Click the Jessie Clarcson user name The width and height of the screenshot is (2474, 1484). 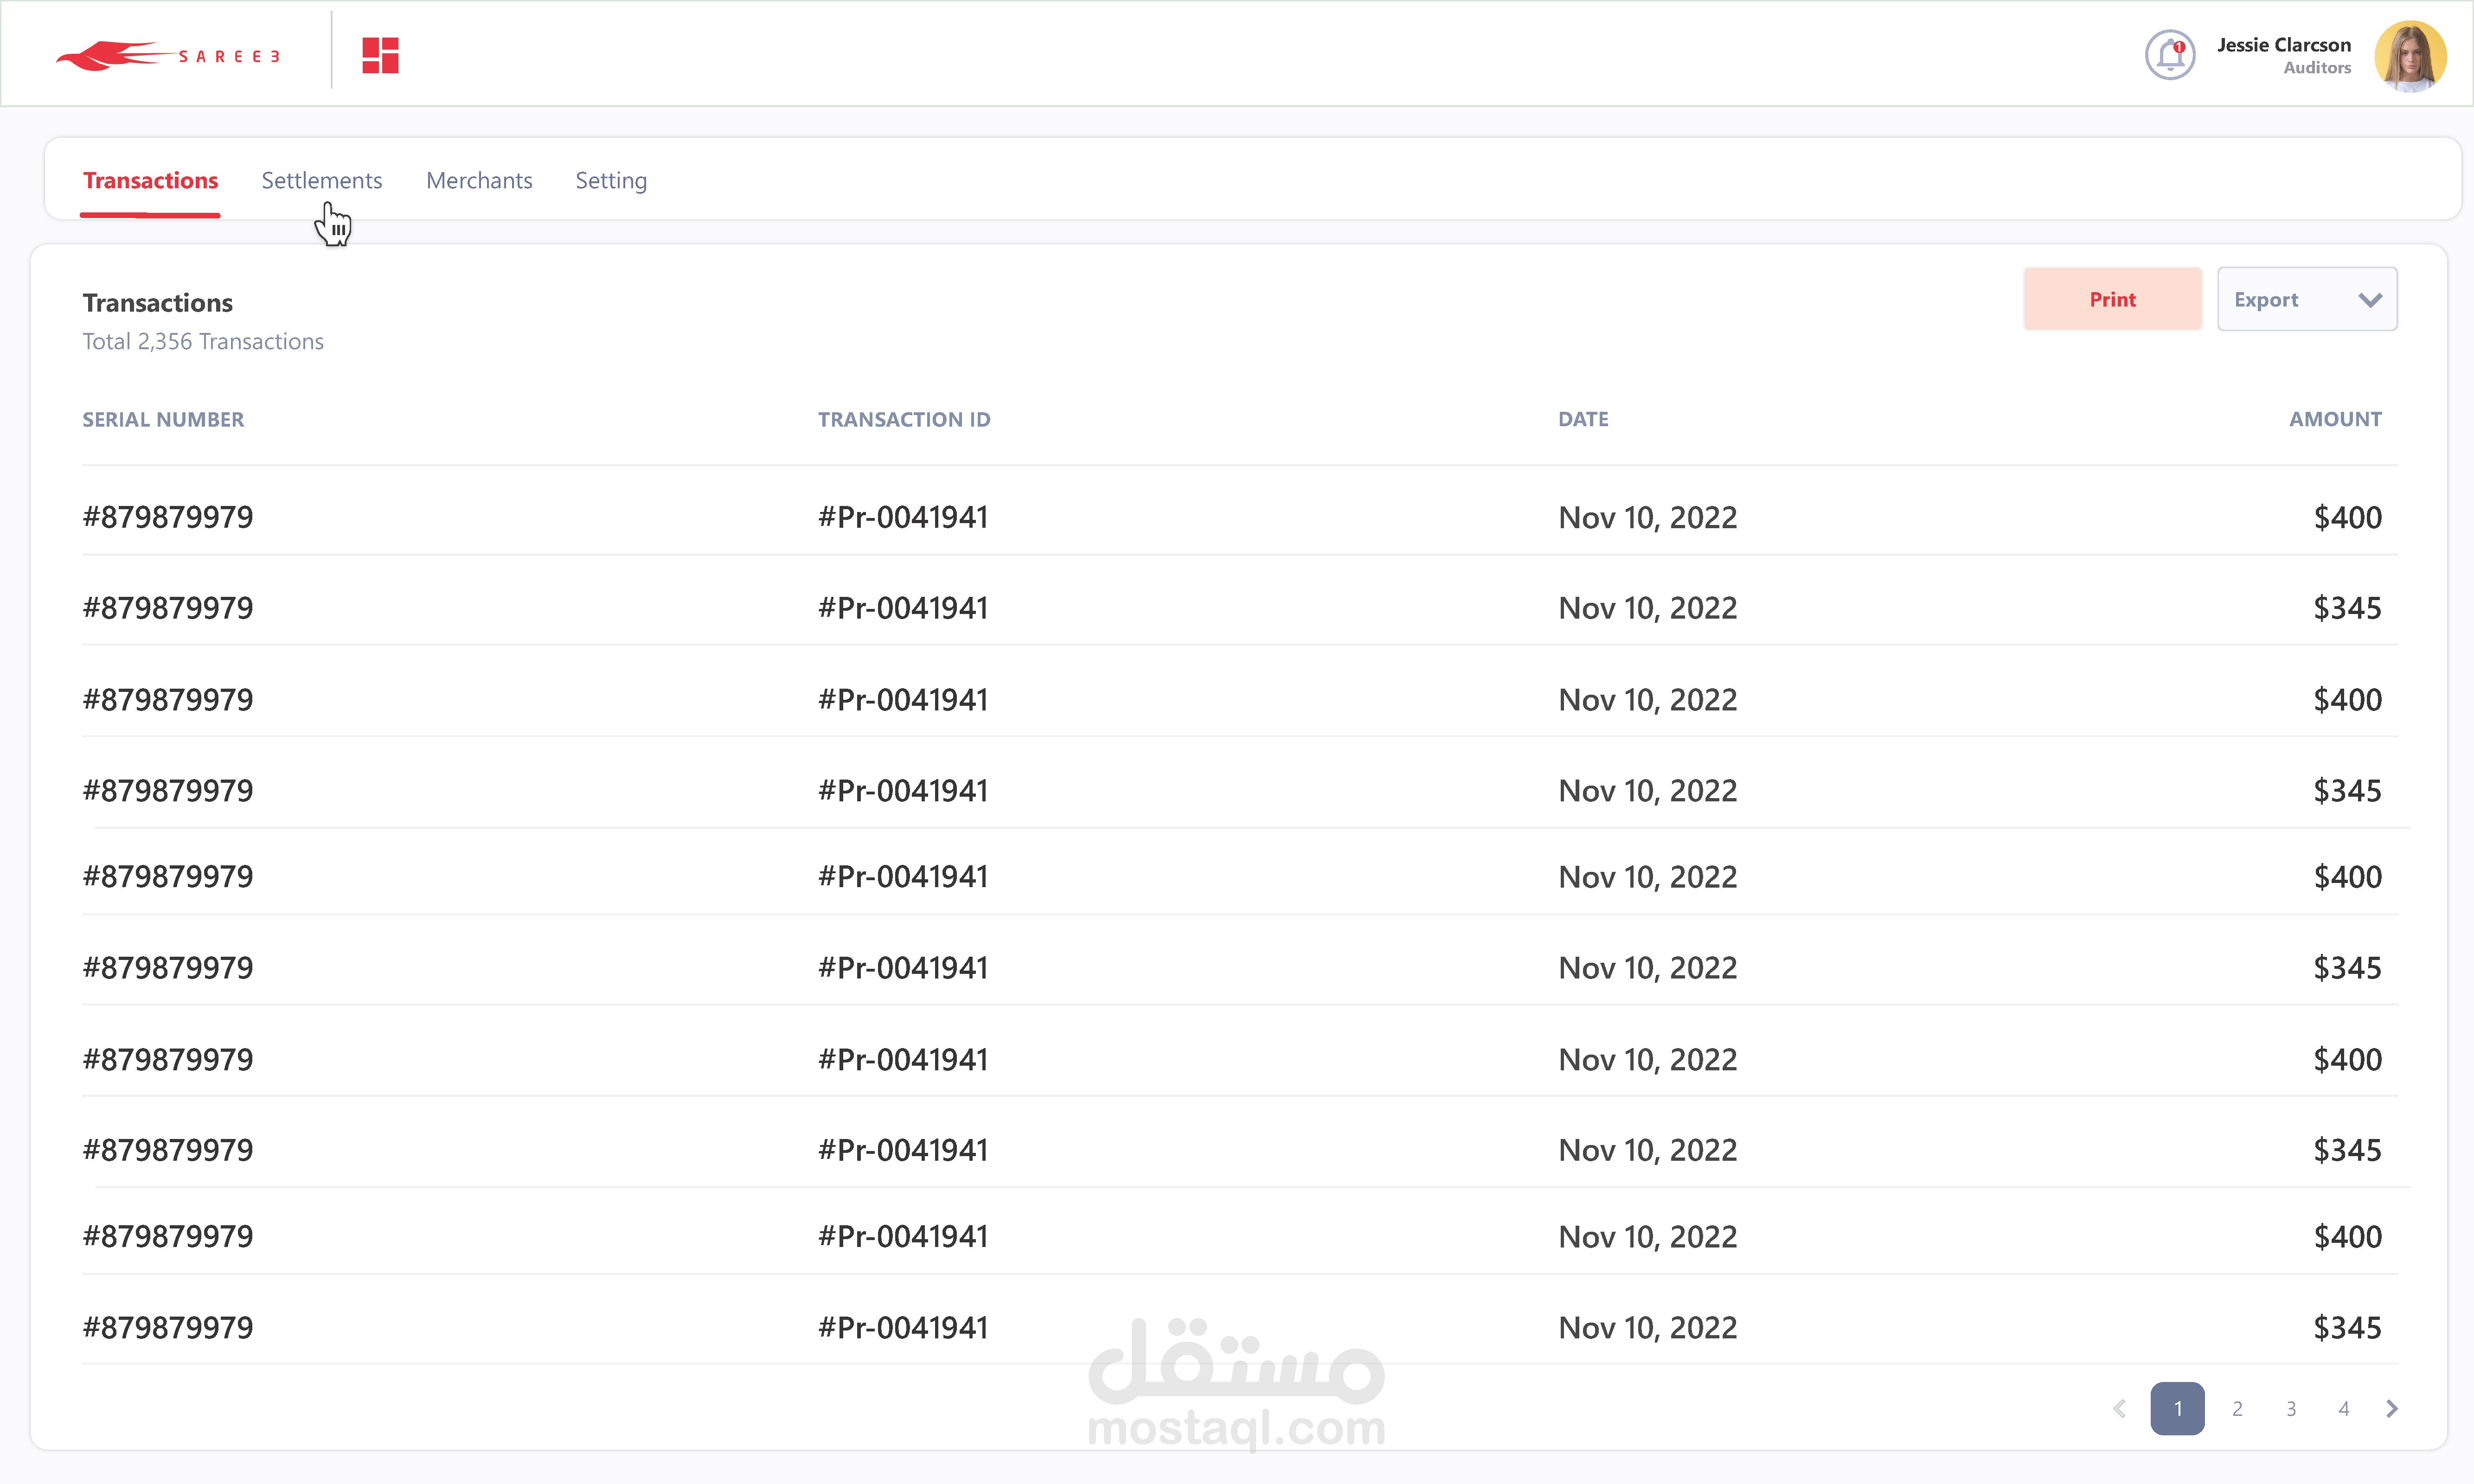click(2283, 45)
